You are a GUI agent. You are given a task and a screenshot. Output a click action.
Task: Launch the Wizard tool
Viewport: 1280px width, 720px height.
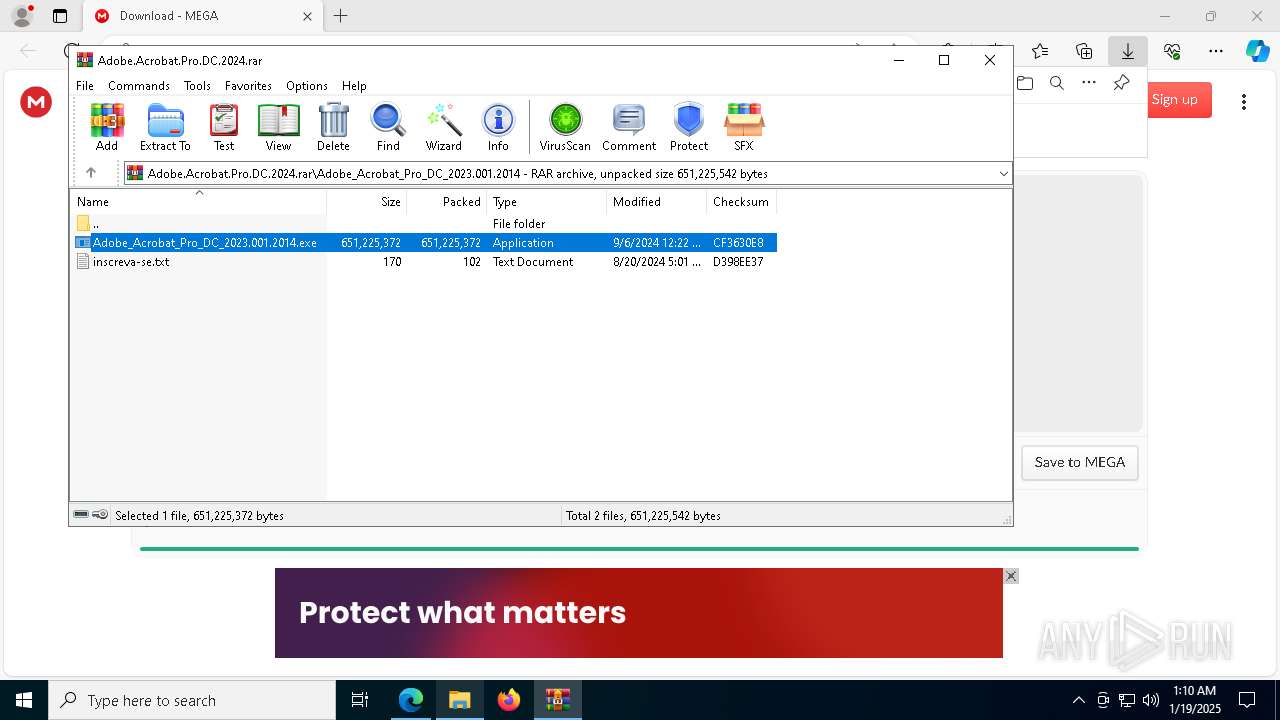443,127
